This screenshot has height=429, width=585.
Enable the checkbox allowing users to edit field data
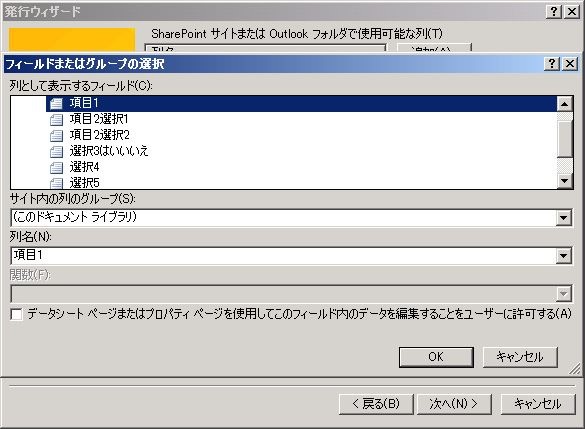pos(16,314)
